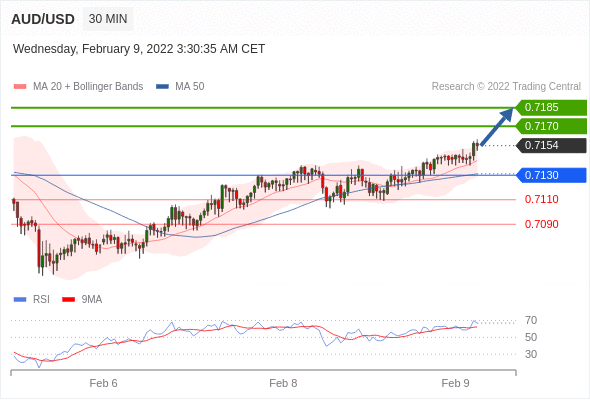The width and height of the screenshot is (590, 400).
Task: Open the Research © 2022 Trading Central credit
Action: (x=506, y=87)
